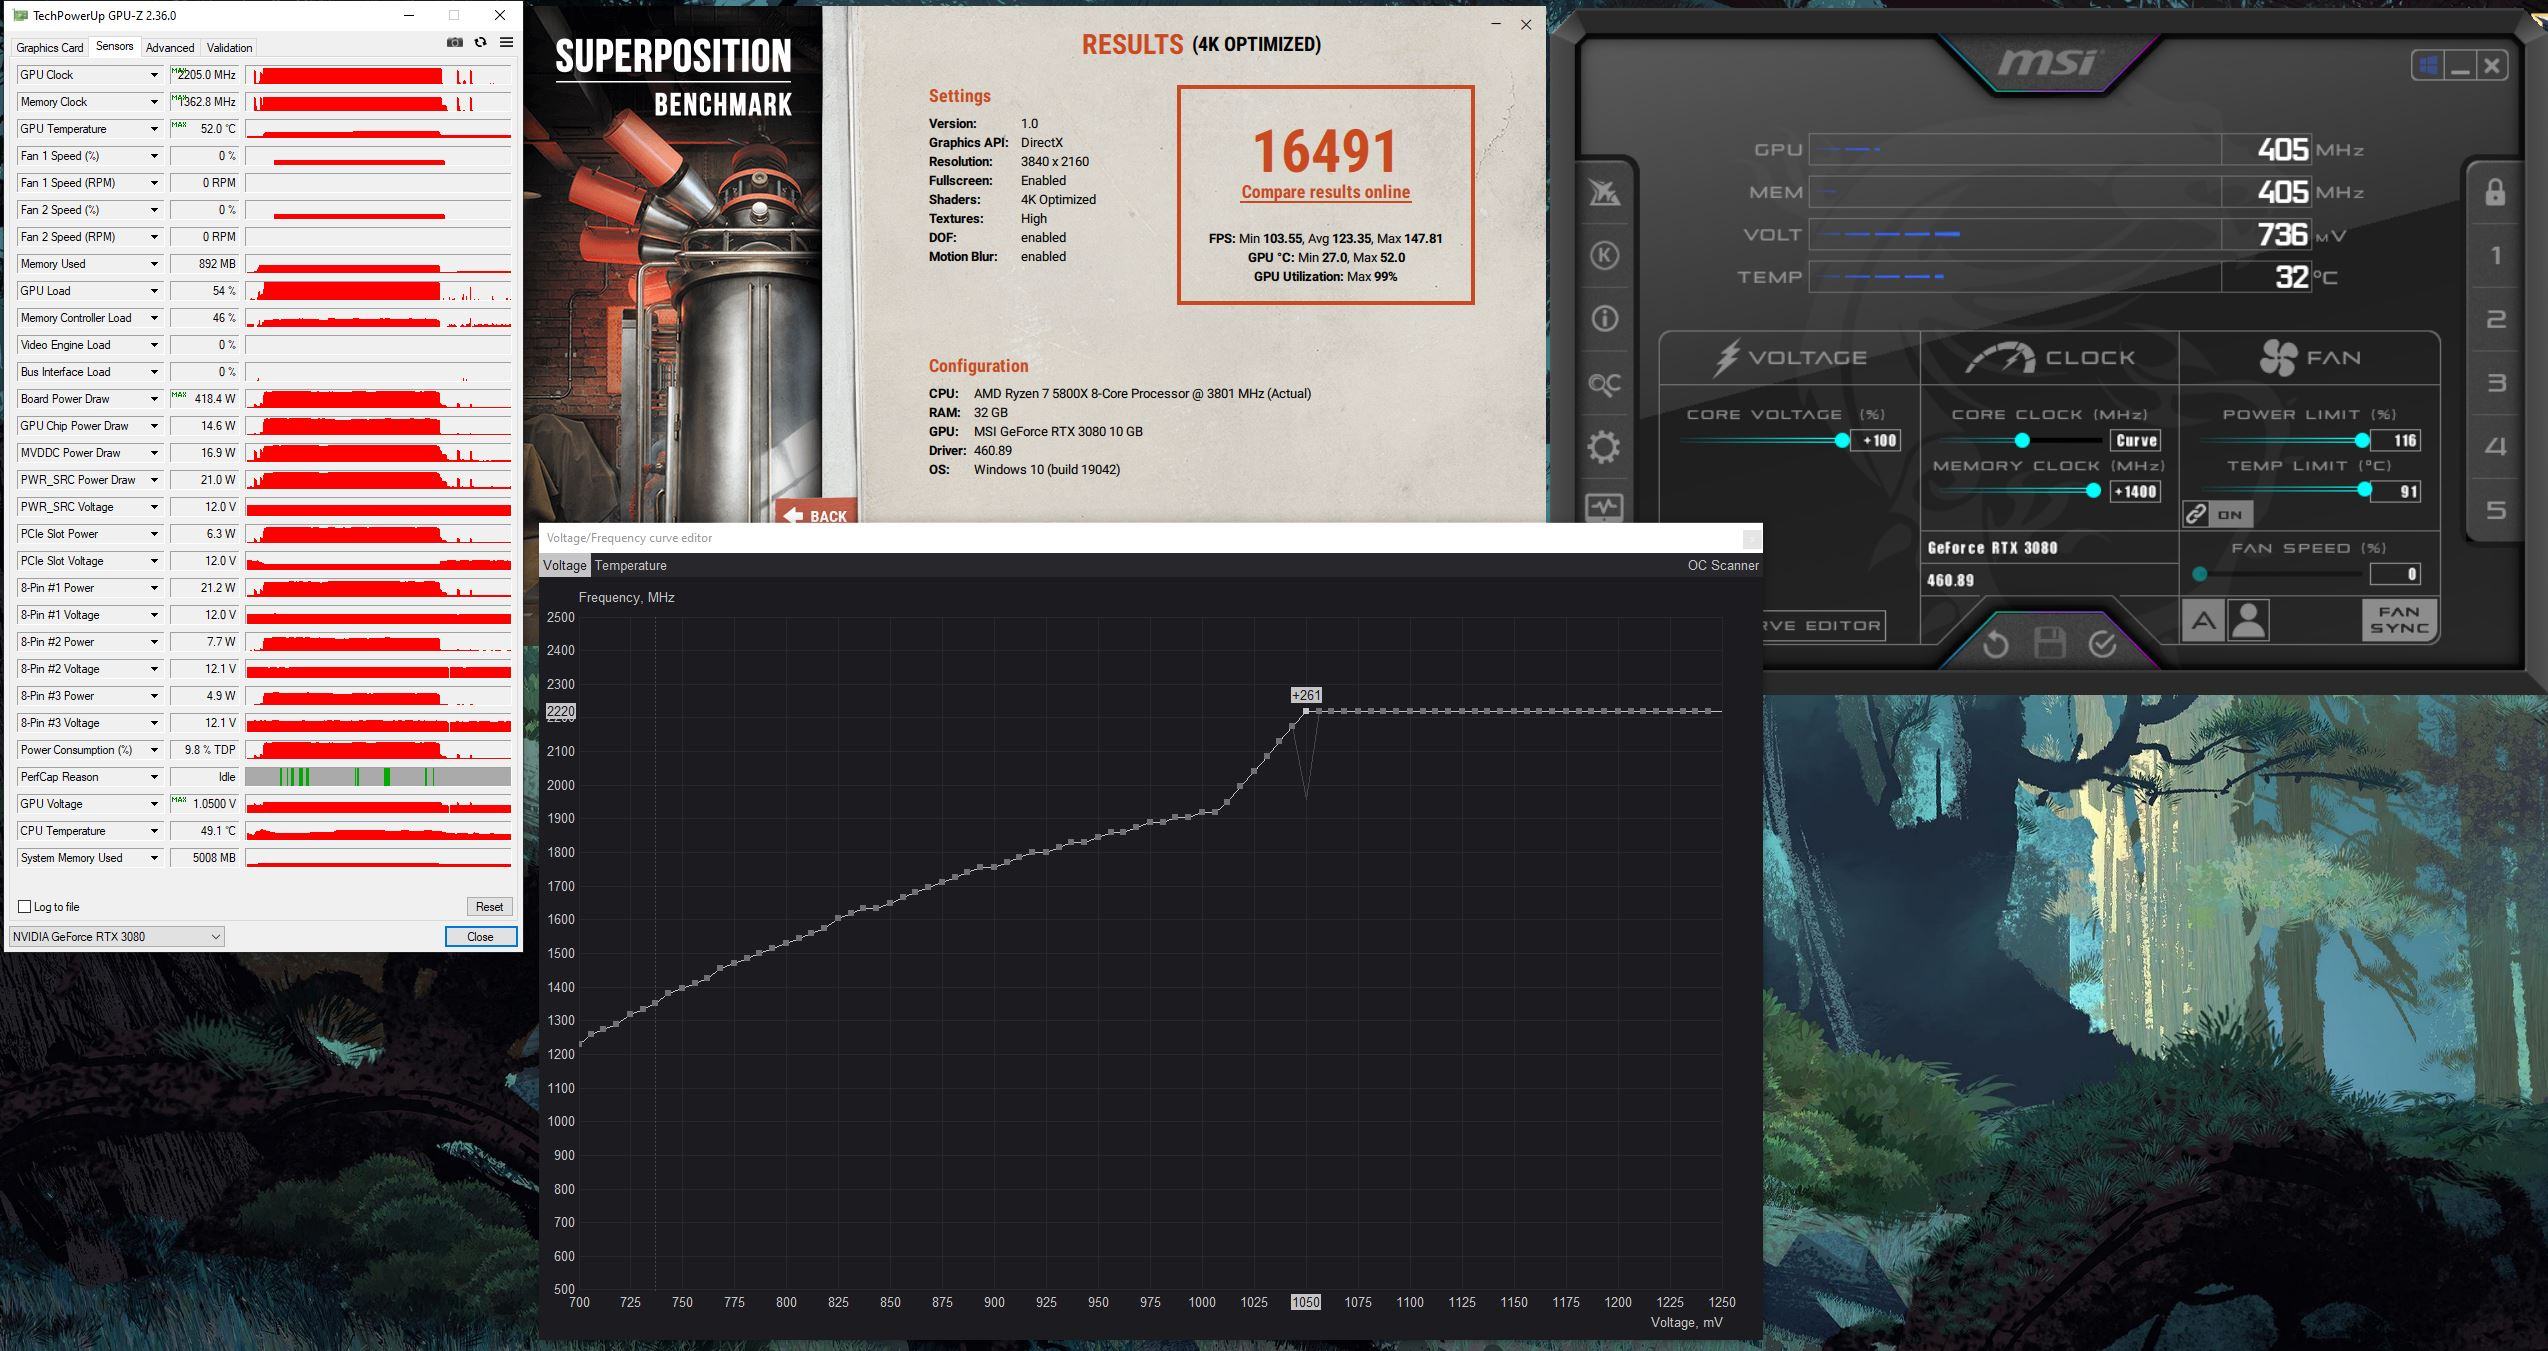Switch to GPU-Z Advanced tab
This screenshot has height=1351, width=2548.
(x=170, y=48)
